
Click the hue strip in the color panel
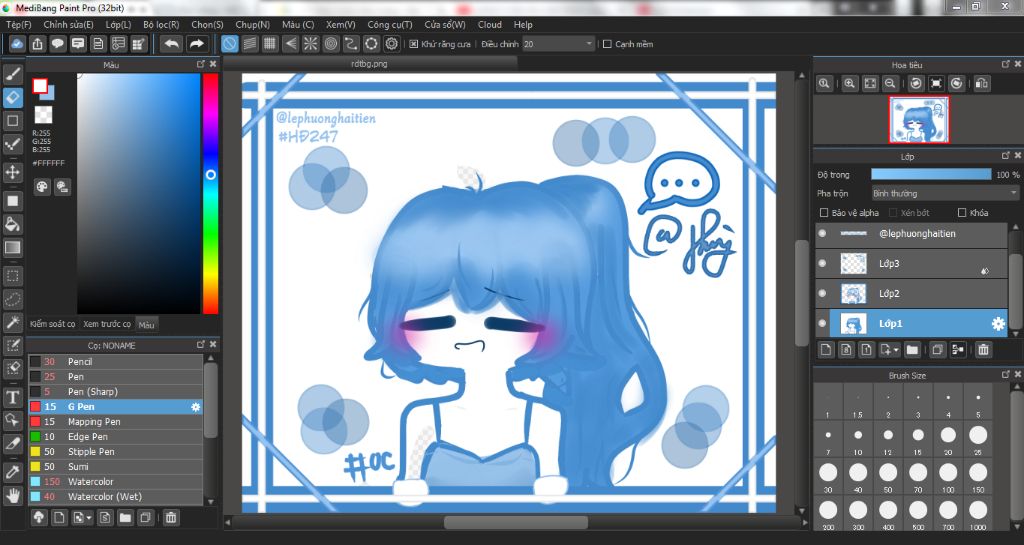(x=210, y=193)
